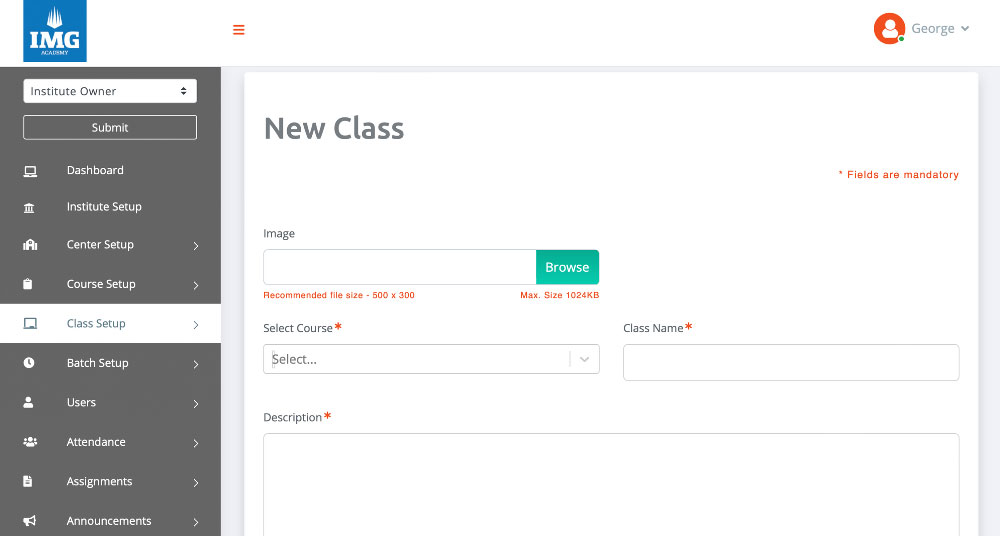
Task: Open the Institute Owner role dropdown
Action: pos(110,91)
